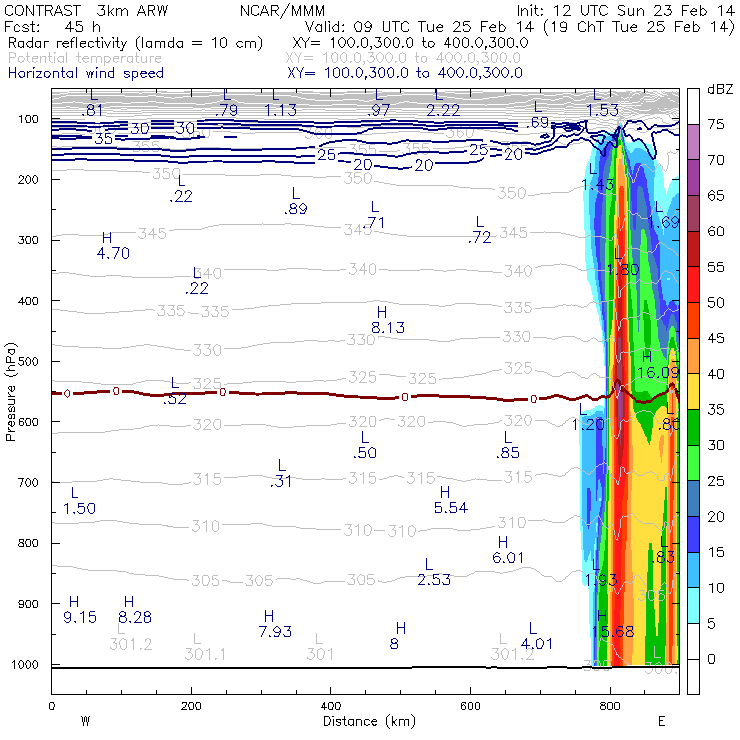The image size is (740, 740).
Task: Click the bright green 25–30 dBZ swatch
Action: tap(692, 463)
